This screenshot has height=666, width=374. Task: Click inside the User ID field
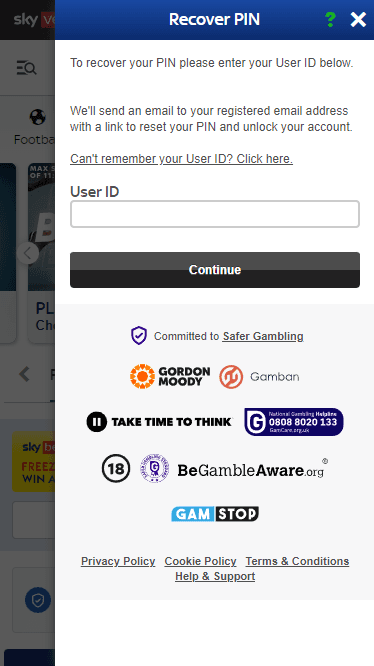(215, 214)
